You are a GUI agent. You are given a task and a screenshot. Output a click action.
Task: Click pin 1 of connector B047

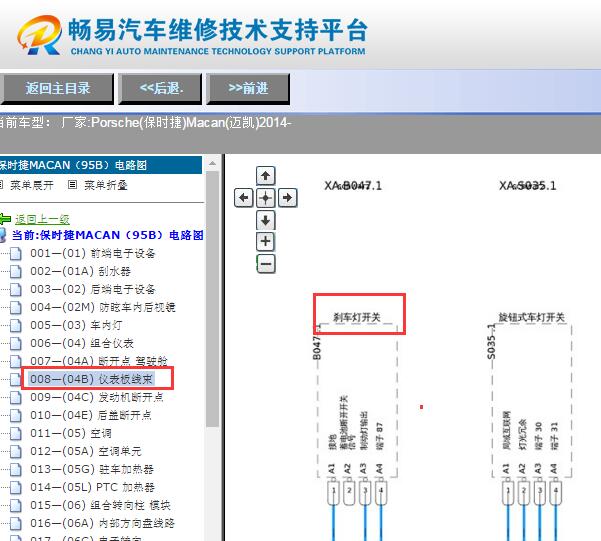(x=333, y=493)
